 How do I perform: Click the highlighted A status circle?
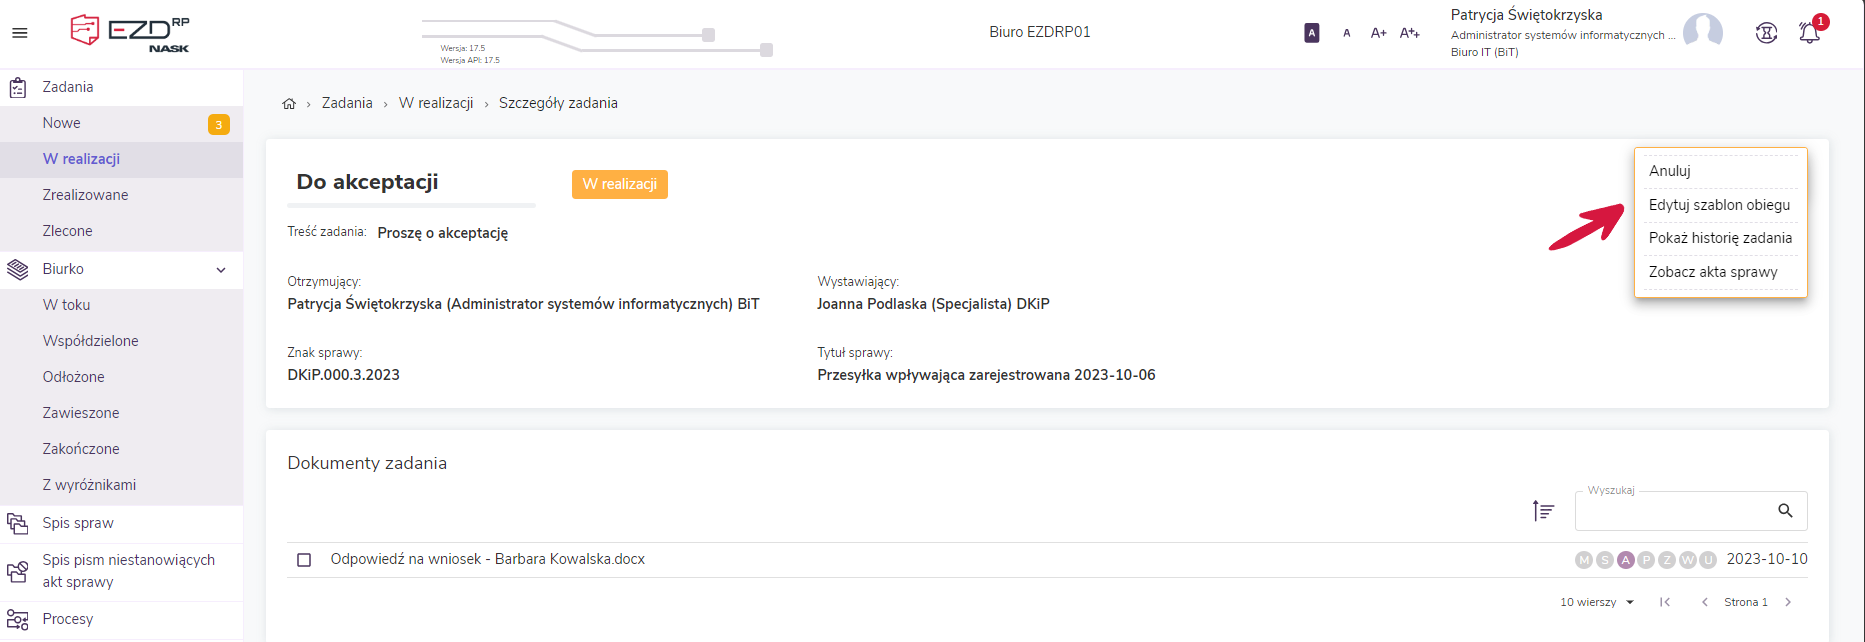click(1626, 560)
